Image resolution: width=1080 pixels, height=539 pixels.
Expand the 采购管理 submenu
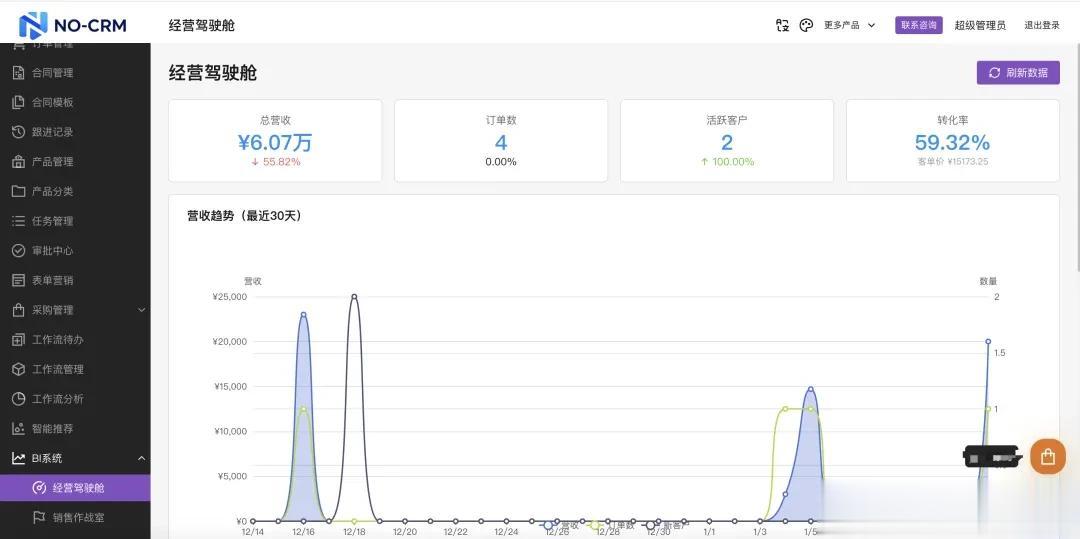pyautogui.click(x=75, y=310)
